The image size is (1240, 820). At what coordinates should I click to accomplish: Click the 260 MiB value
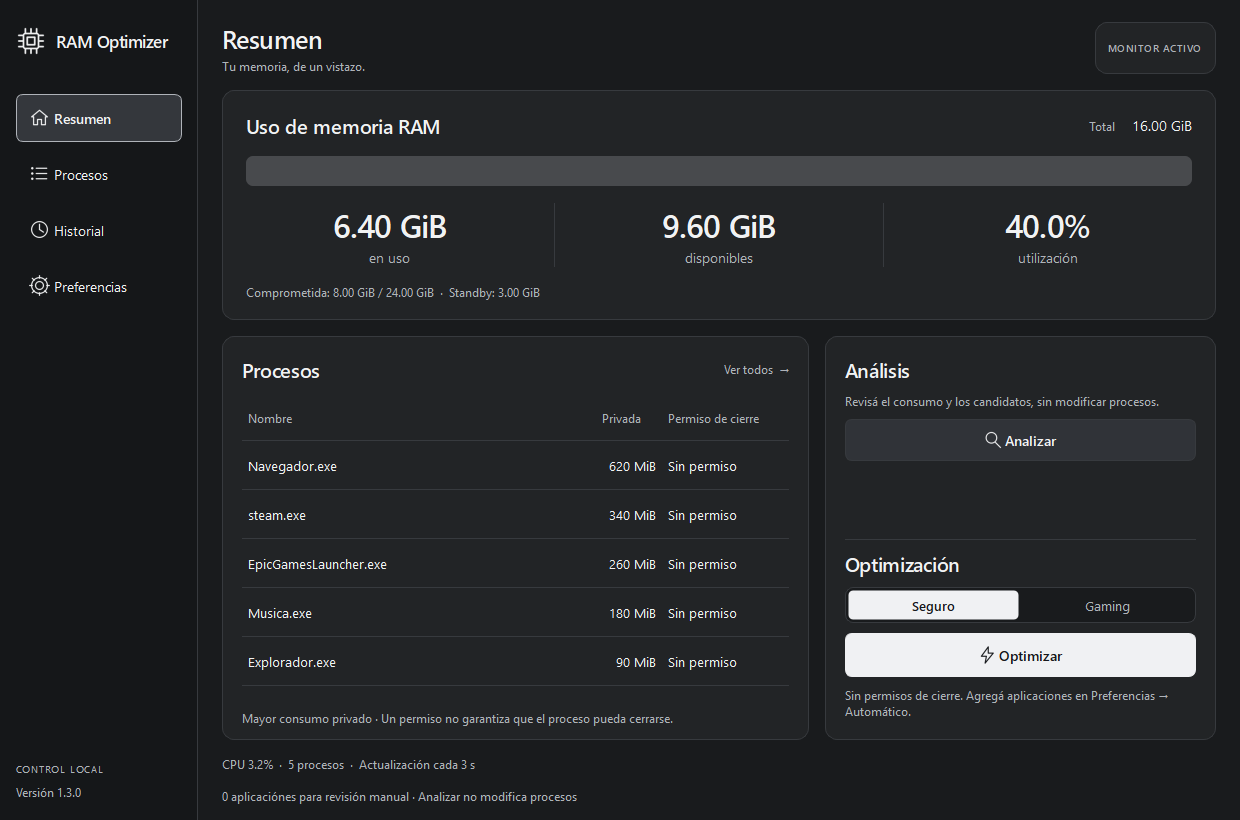click(x=632, y=564)
